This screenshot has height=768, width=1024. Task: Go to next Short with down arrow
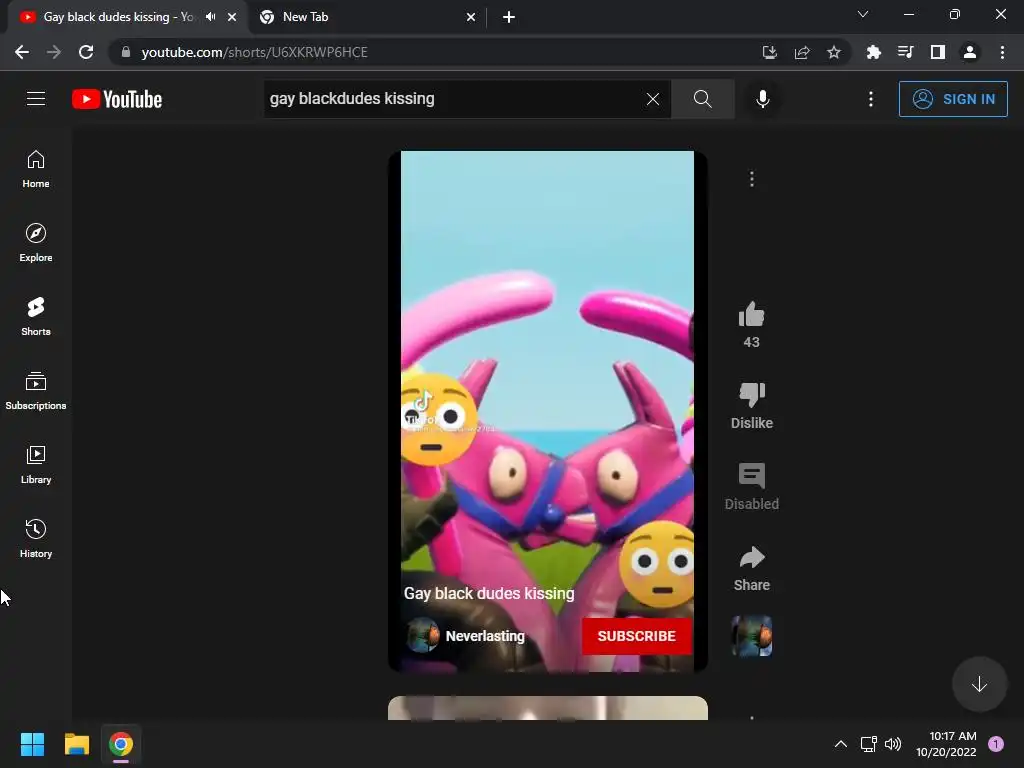coord(979,684)
